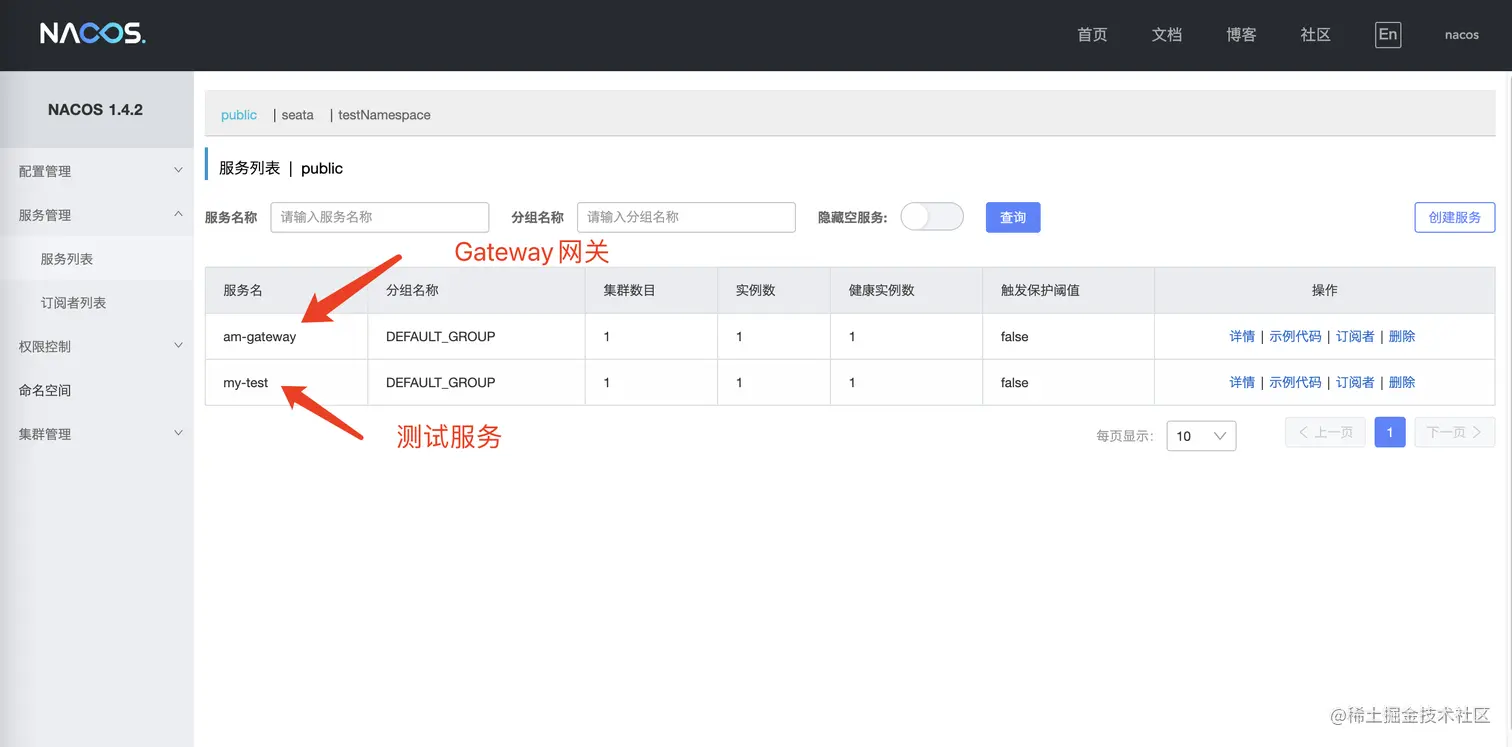Go to 下一页 next page
The height and width of the screenshot is (747, 1512).
click(x=1455, y=432)
